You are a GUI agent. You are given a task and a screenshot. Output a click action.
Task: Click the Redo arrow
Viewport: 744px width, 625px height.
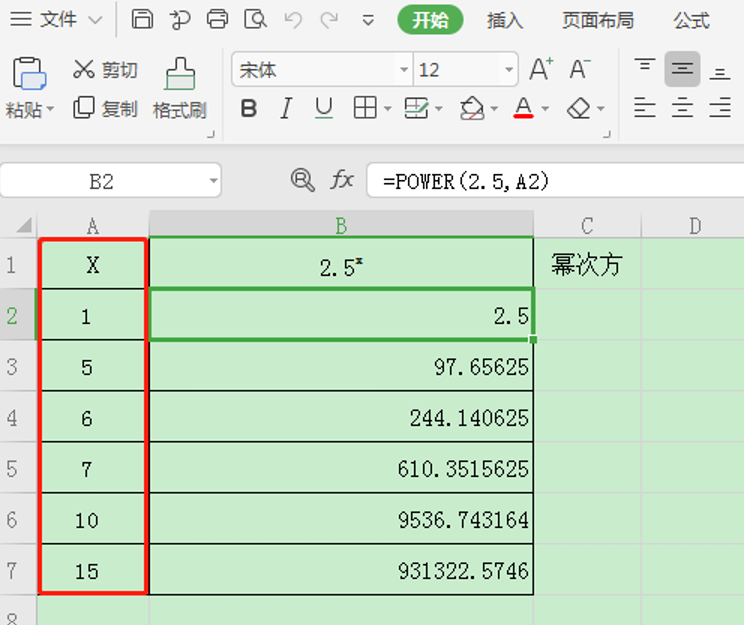329,20
